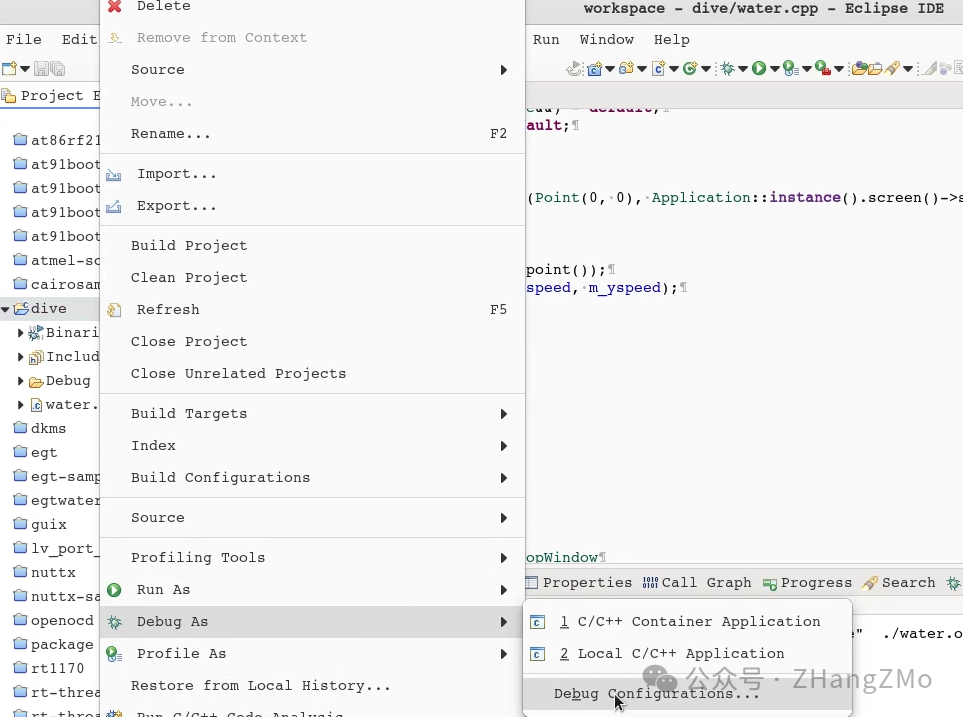Viewport: 963px width, 717px height.
Task: Click Debug Configurations... in submenu
Action: coord(687,694)
